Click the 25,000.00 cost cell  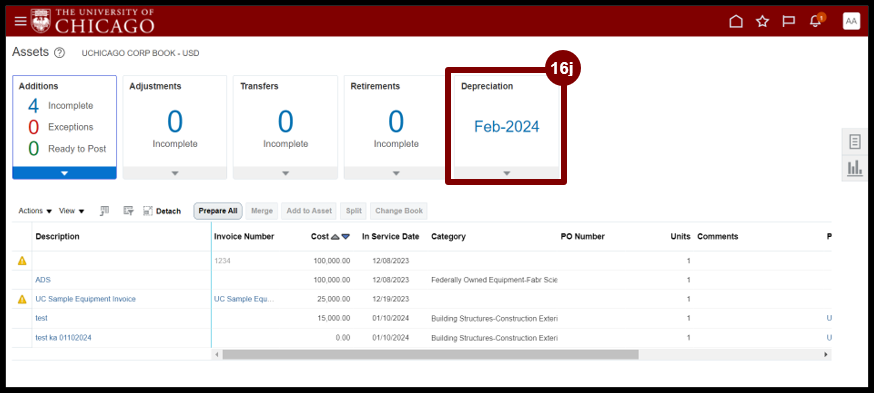[x=333, y=299]
